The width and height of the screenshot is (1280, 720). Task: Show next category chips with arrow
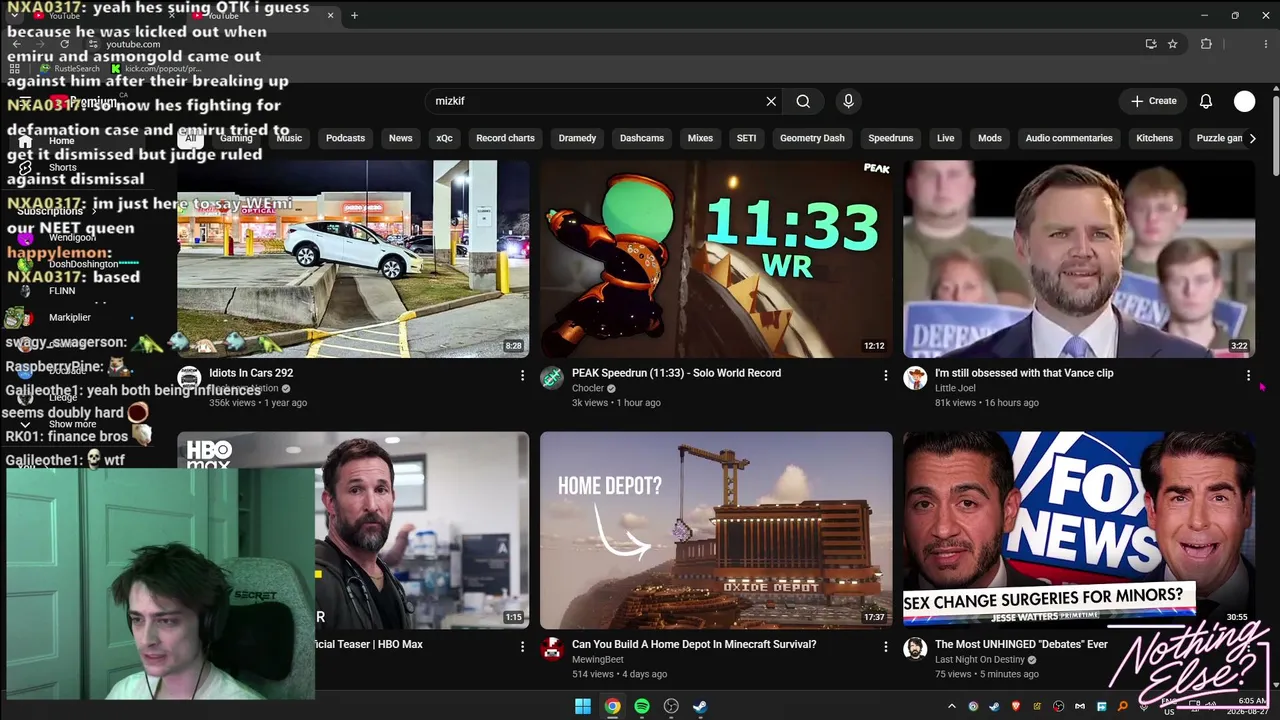tap(1252, 138)
